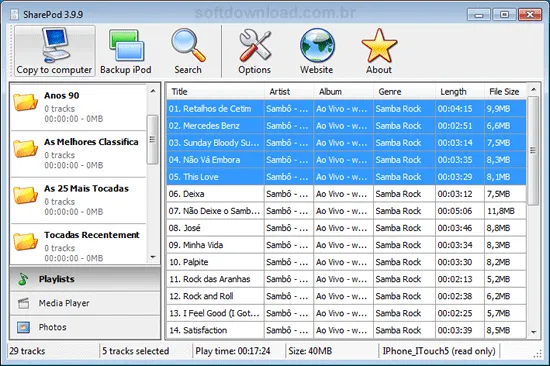Image resolution: width=550 pixels, height=366 pixels.
Task: Switch to the Media Player section
Action: 85,303
